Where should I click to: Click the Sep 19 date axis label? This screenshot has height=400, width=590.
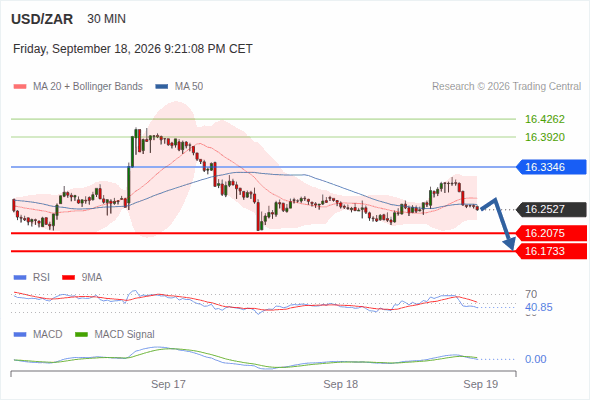click(x=481, y=384)
